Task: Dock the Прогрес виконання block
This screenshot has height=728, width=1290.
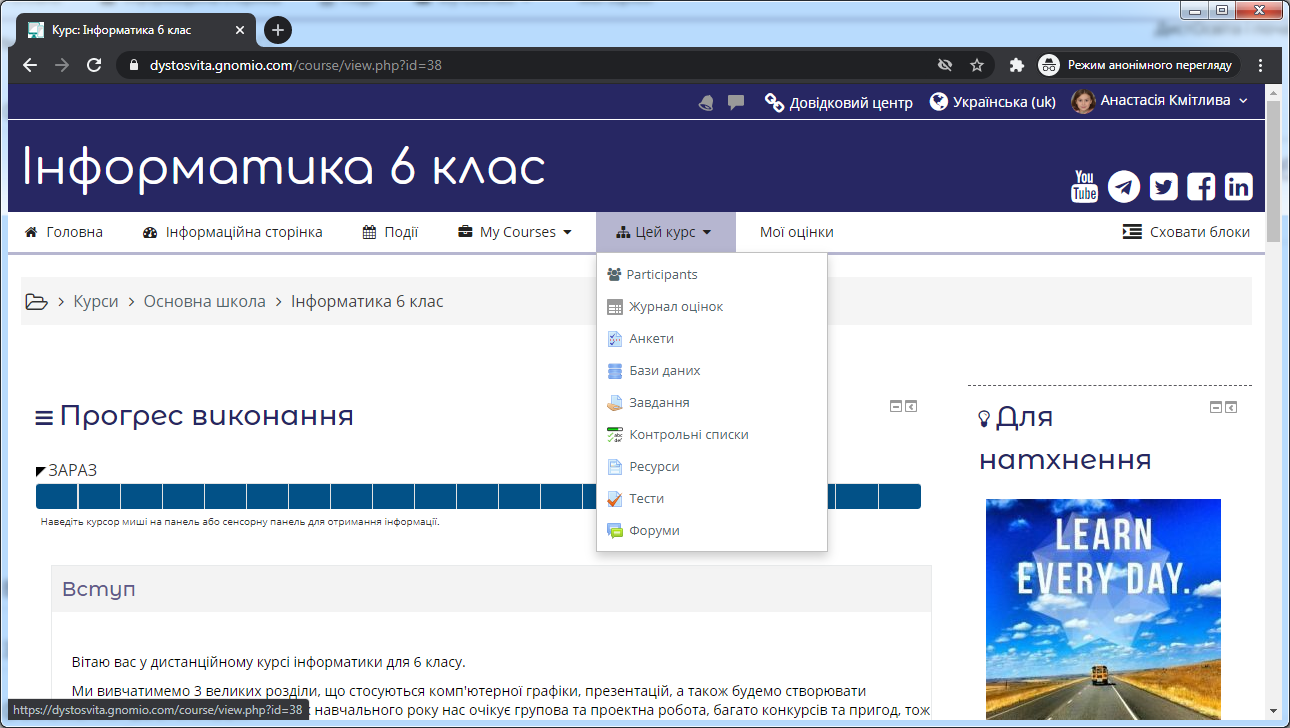Action: click(911, 407)
